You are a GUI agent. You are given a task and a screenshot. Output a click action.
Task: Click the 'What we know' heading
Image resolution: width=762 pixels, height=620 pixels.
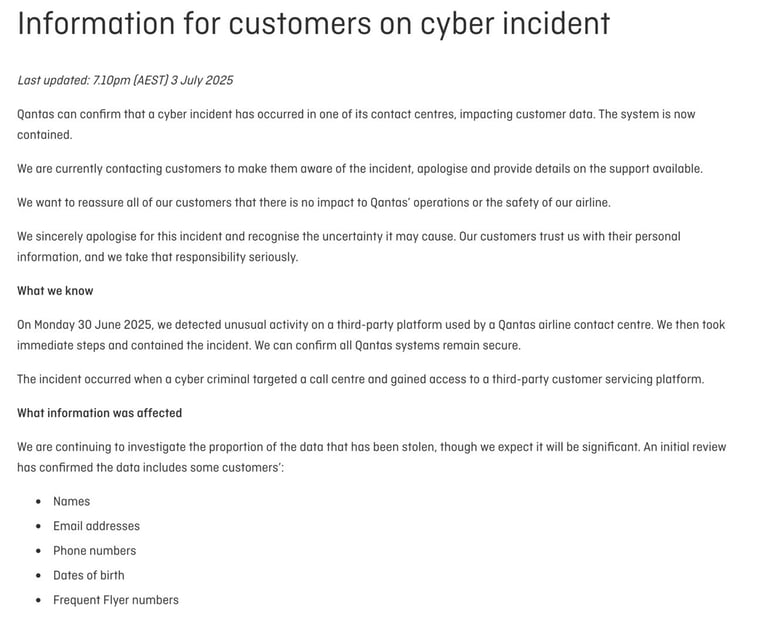click(55, 291)
